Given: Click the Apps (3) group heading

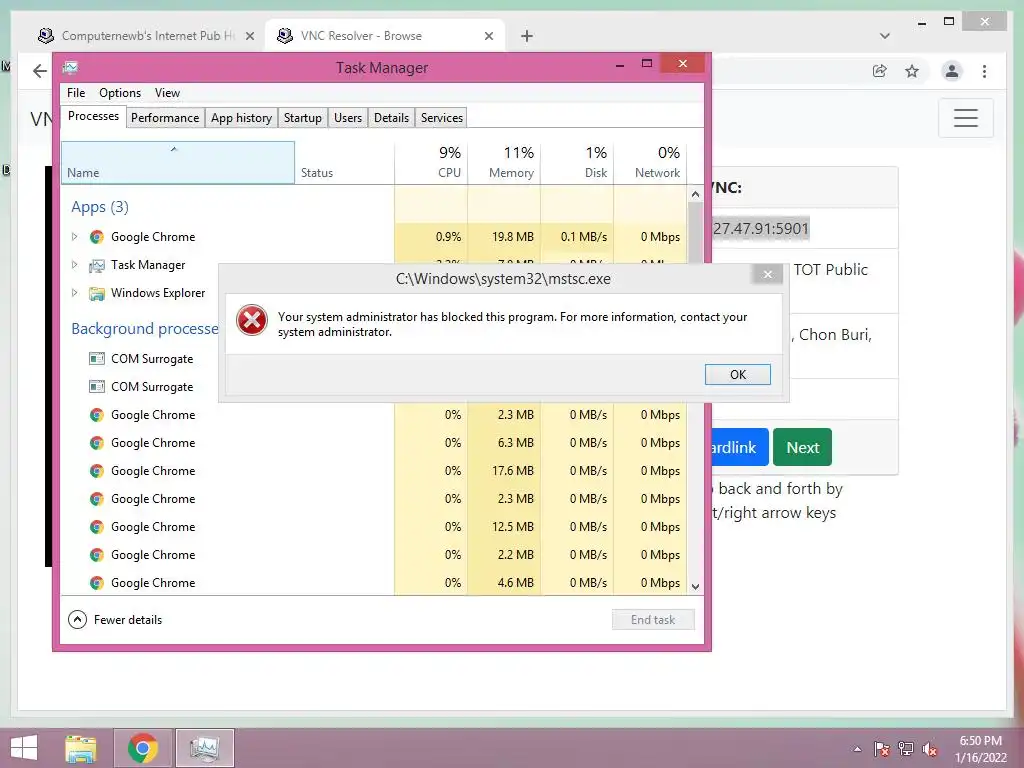Looking at the screenshot, I should [100, 207].
